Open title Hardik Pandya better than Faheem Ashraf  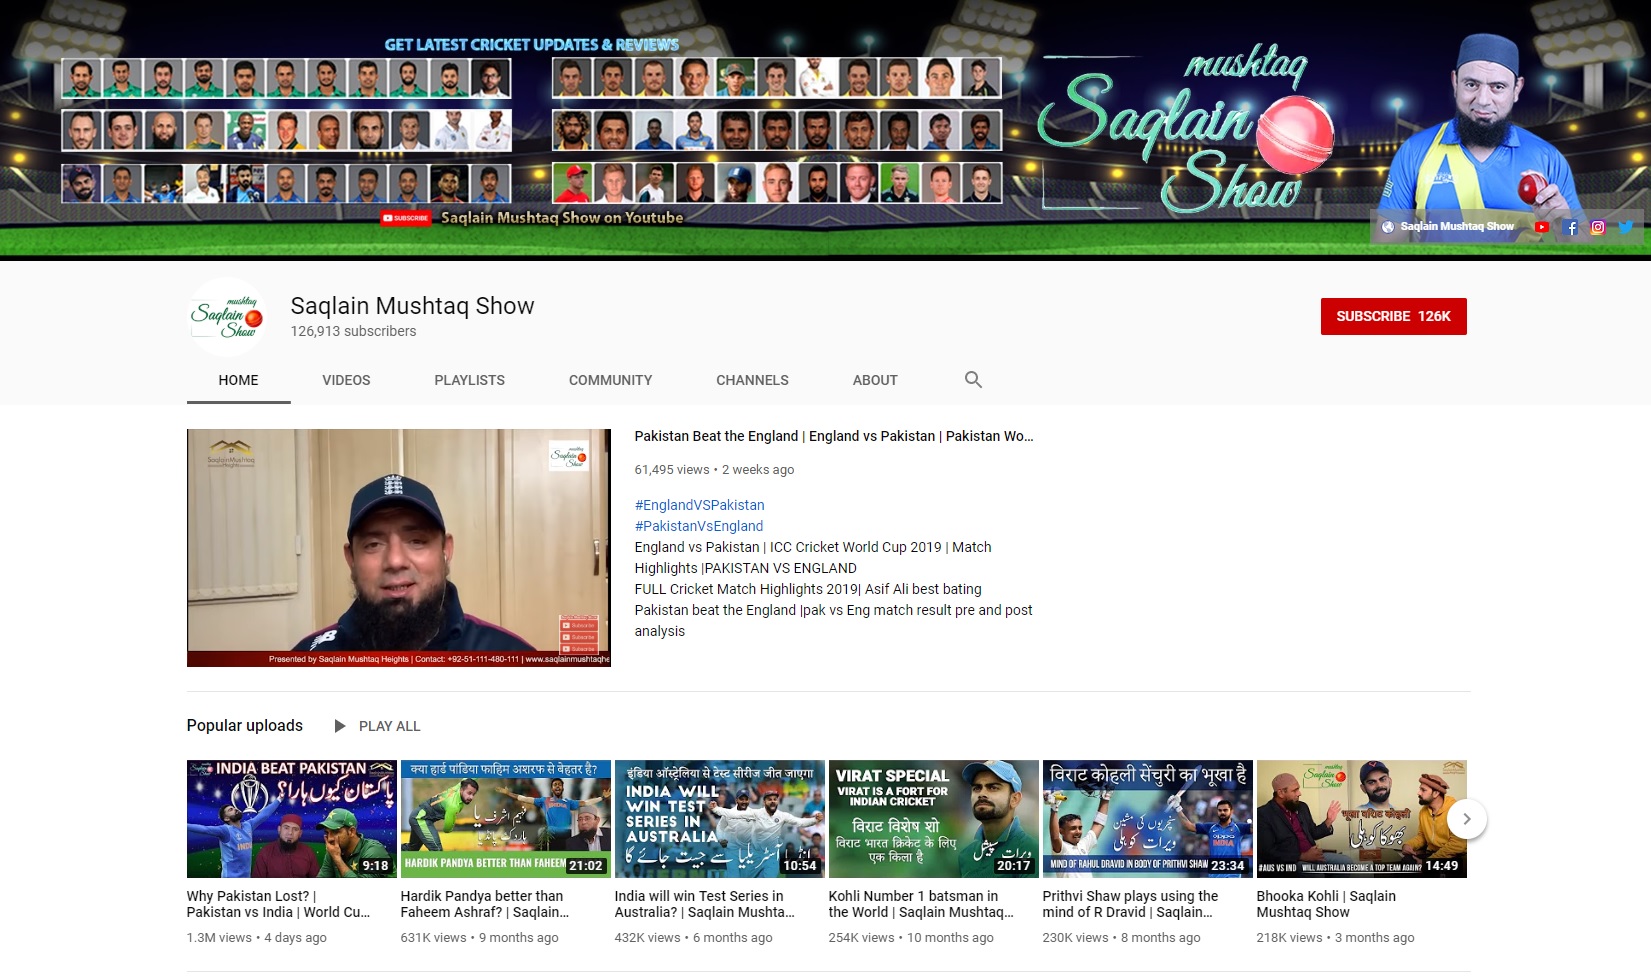point(485,904)
